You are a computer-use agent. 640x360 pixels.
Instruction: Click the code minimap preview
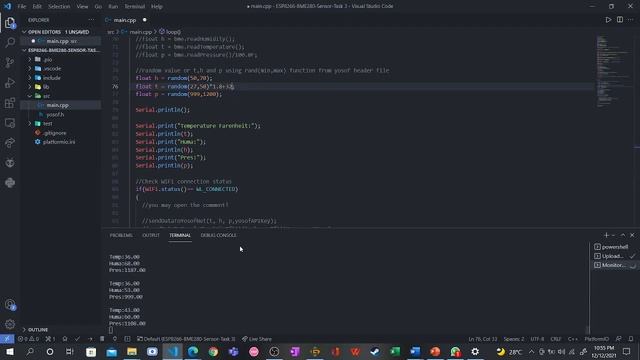click(613, 71)
